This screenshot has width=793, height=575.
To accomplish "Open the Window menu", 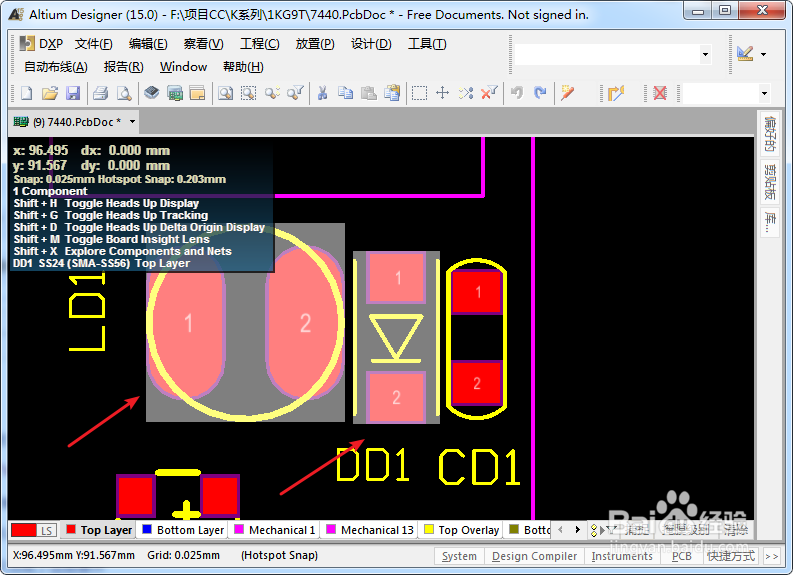I will 183,67.
